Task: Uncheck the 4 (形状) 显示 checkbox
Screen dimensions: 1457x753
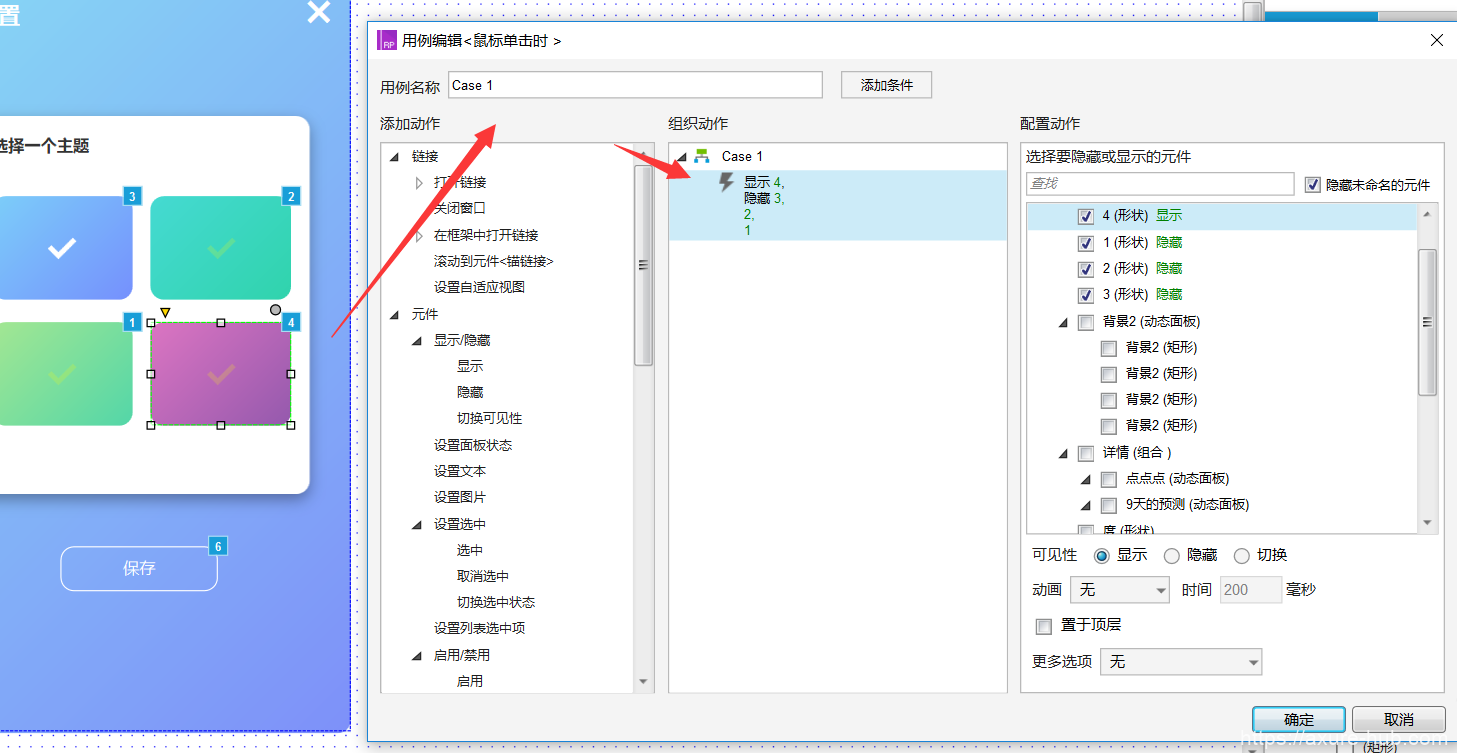Action: coord(1085,216)
